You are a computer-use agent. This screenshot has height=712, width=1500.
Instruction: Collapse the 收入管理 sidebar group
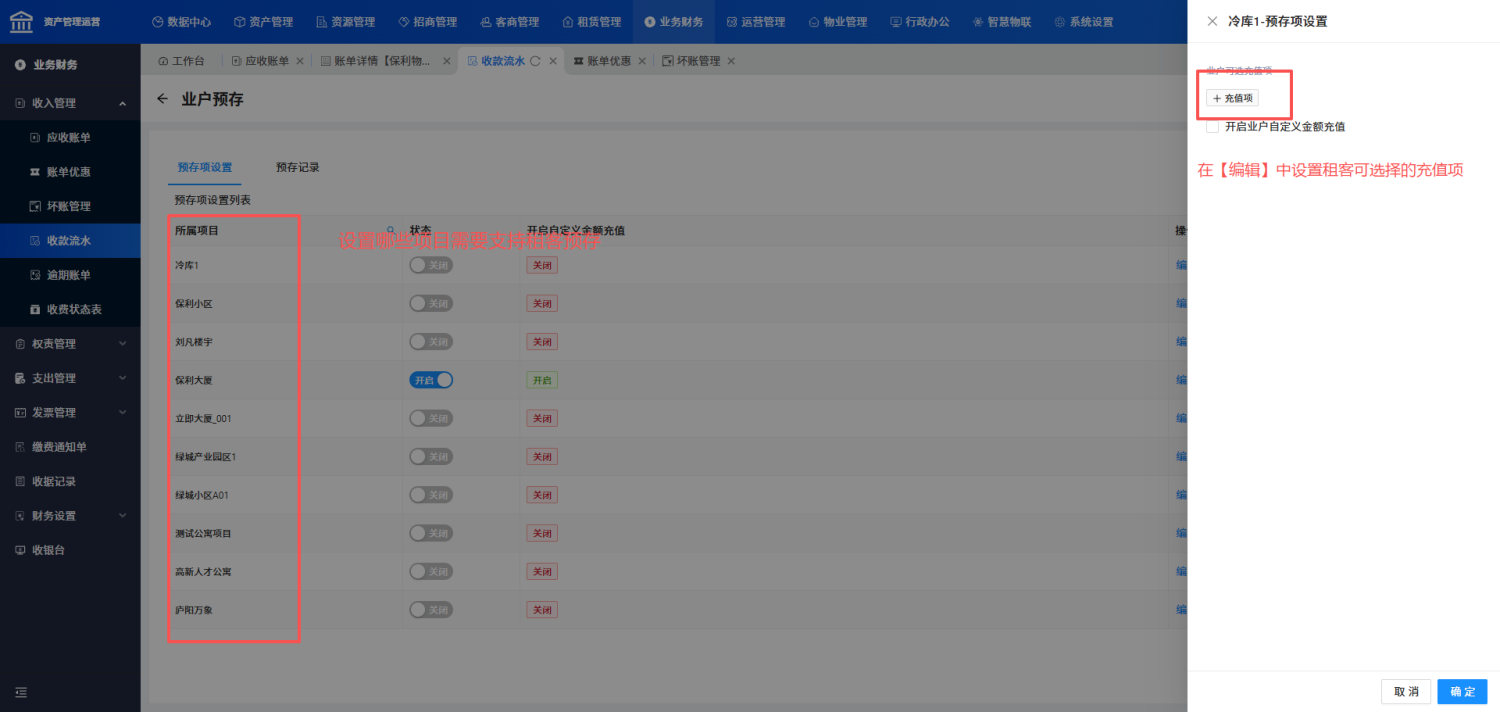tap(70, 103)
